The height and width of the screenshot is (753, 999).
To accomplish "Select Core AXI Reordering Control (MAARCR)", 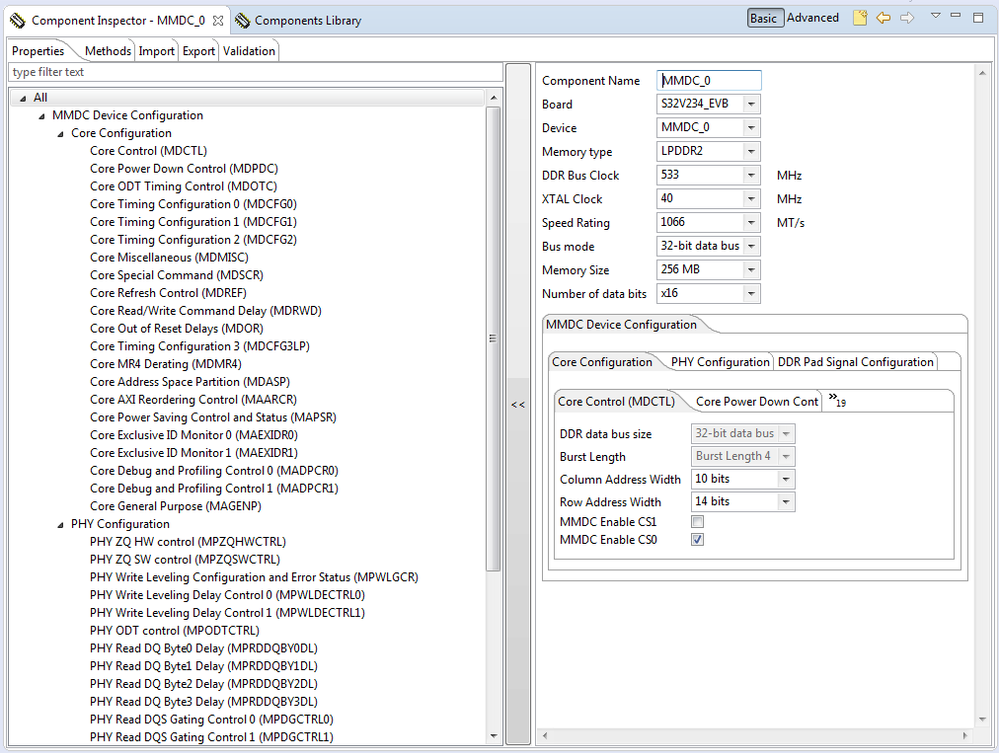I will coord(193,399).
